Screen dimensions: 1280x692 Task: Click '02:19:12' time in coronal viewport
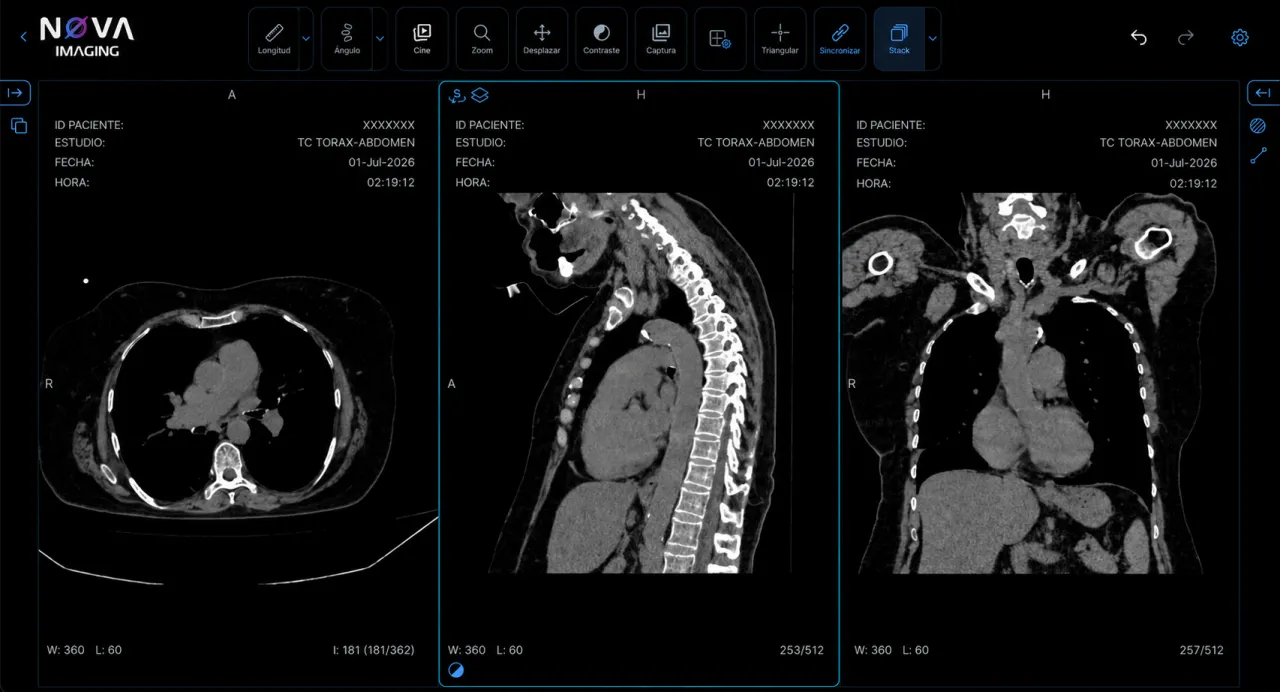(1194, 184)
